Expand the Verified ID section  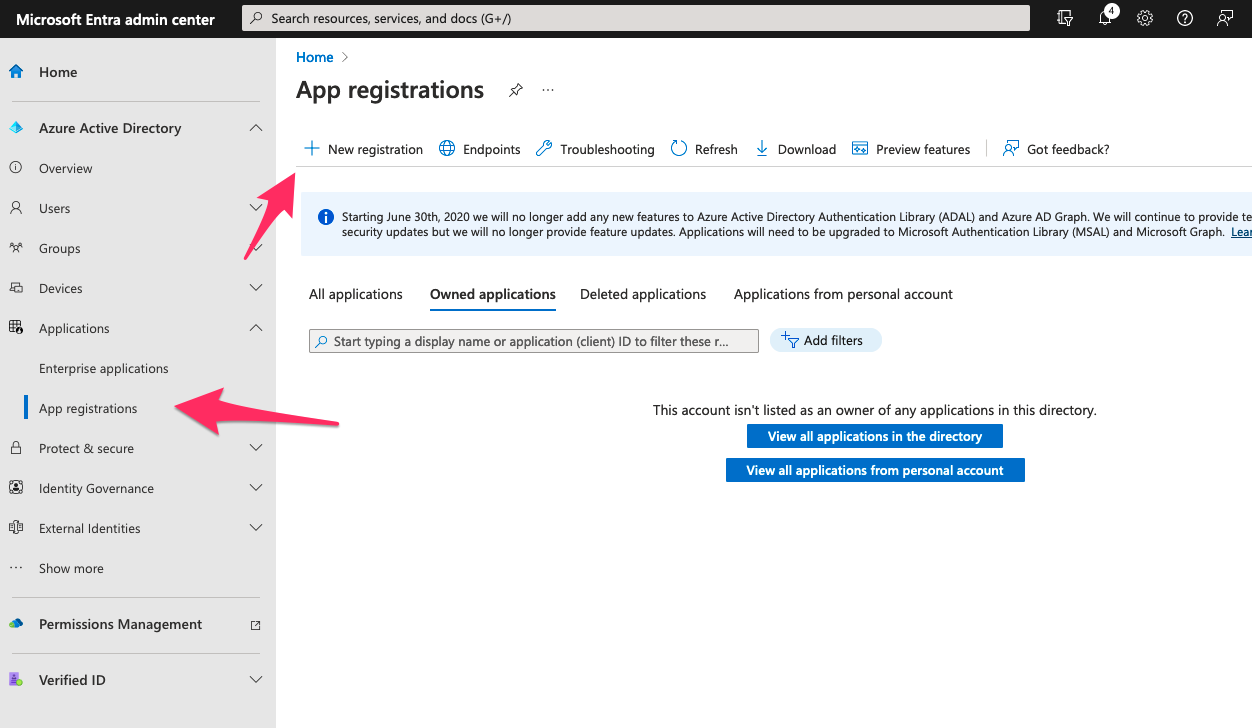click(256, 680)
